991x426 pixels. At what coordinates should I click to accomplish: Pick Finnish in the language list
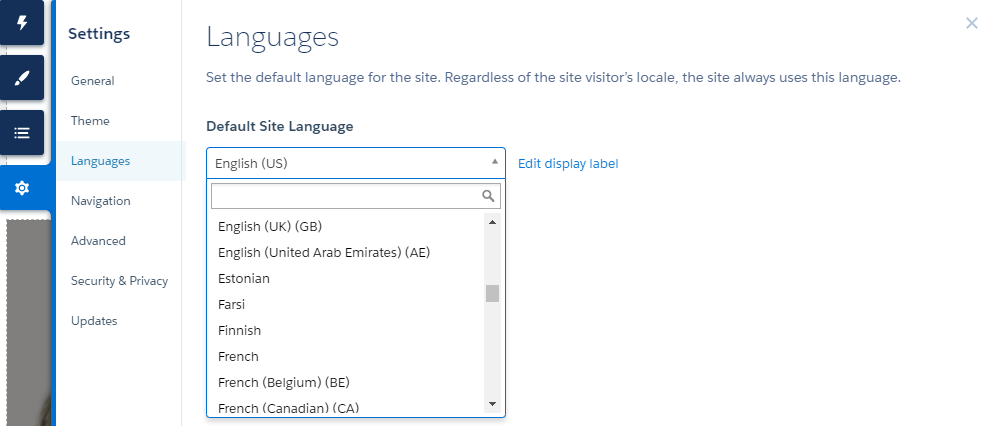[x=239, y=331]
